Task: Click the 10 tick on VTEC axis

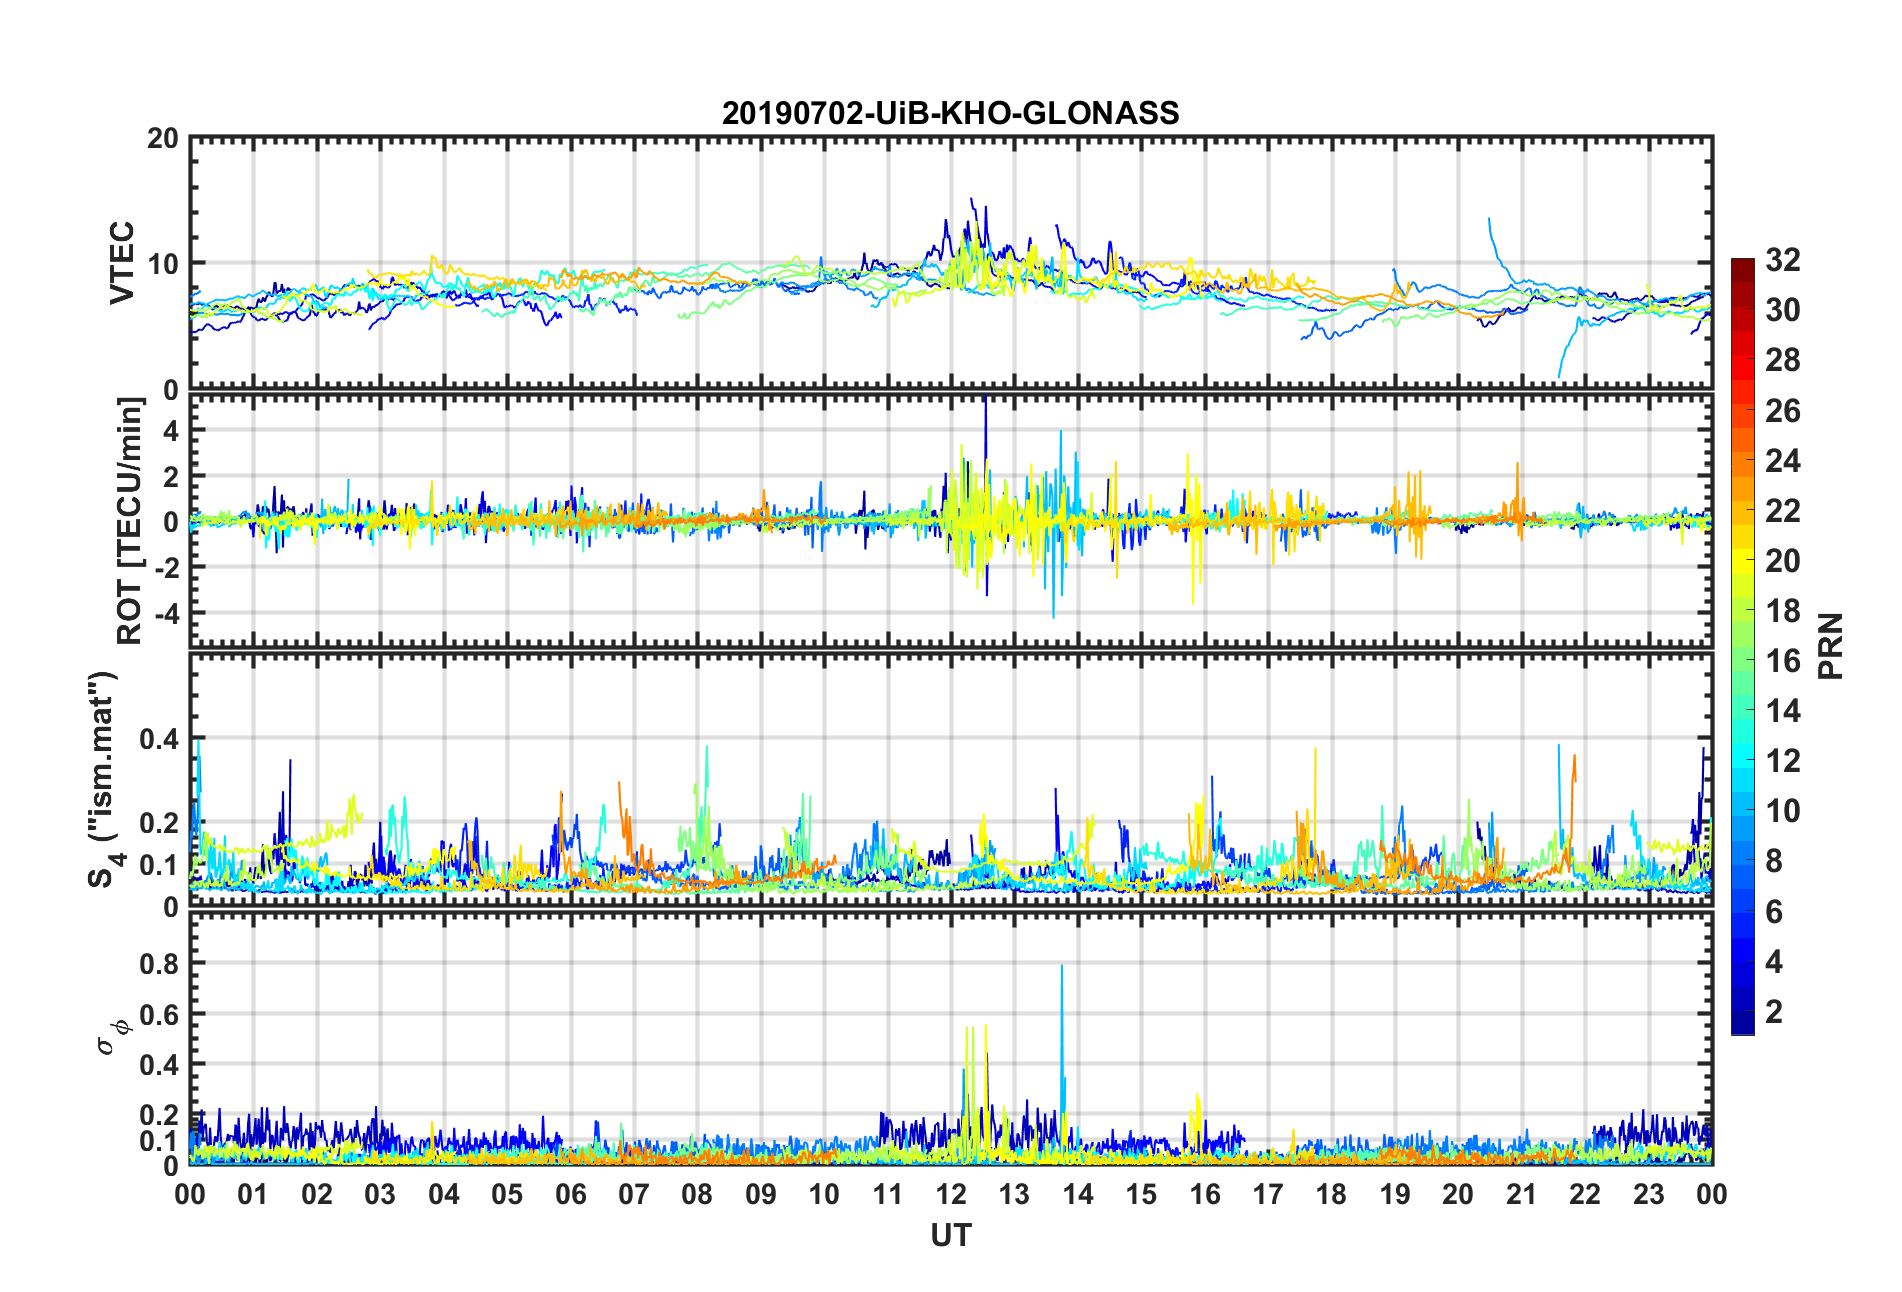Action: pos(163,264)
